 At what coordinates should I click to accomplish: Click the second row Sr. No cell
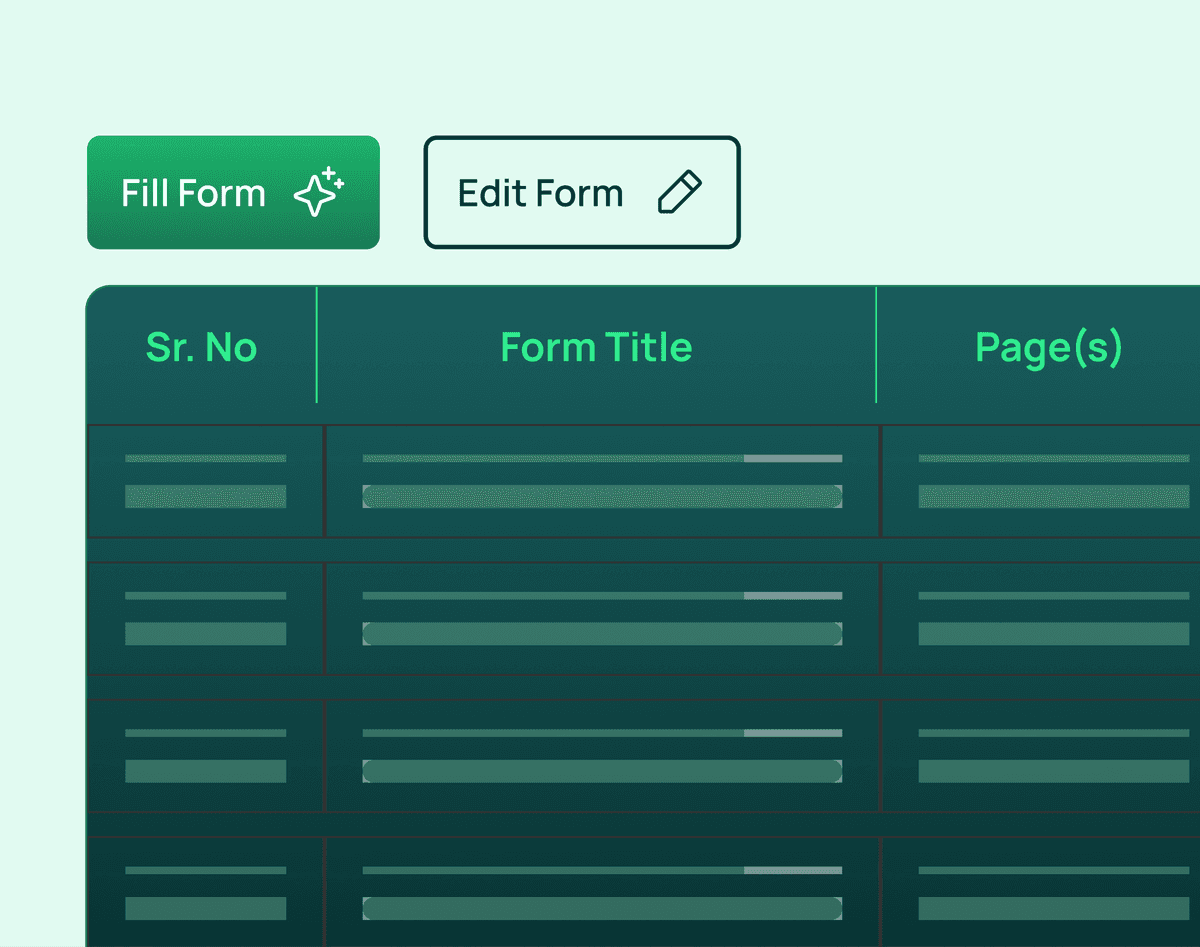[206, 618]
